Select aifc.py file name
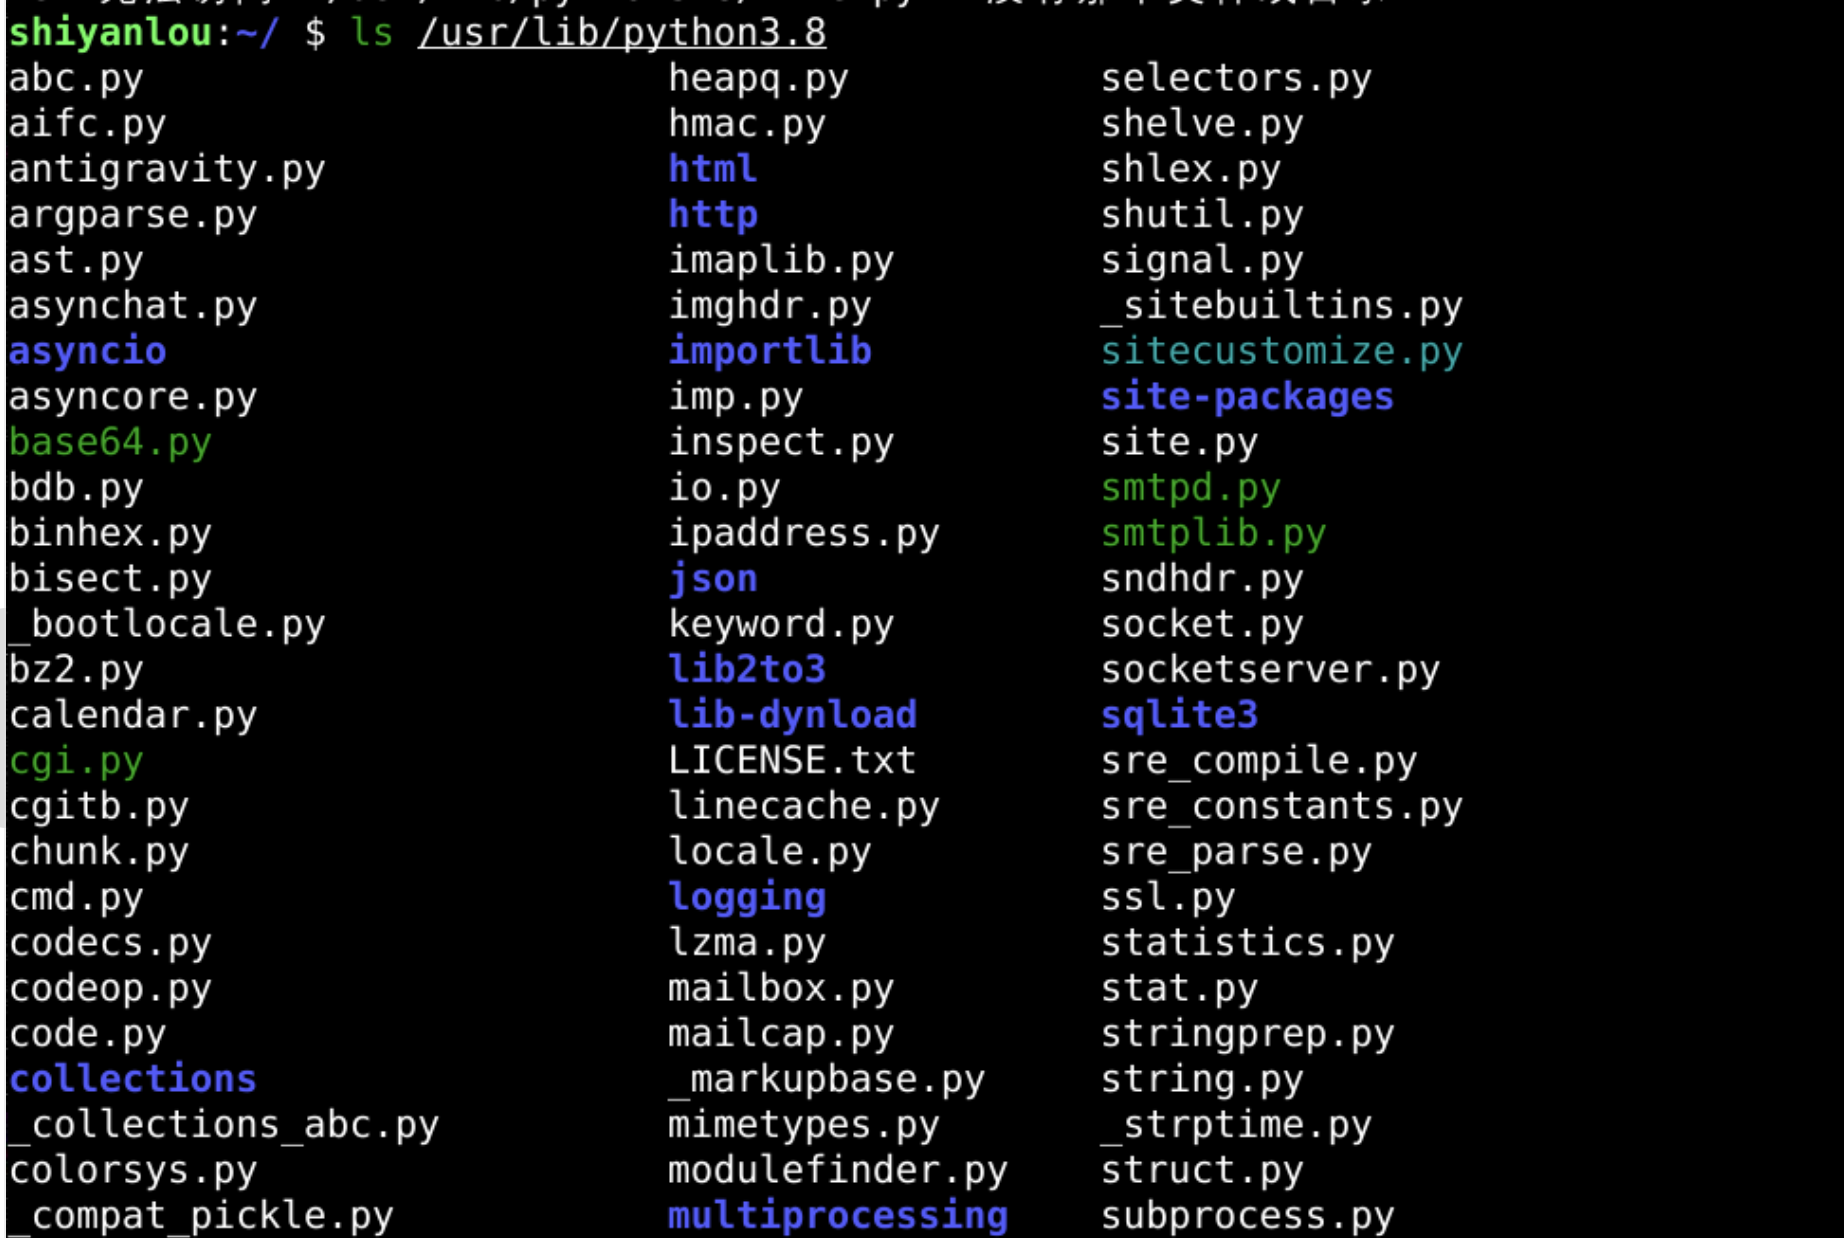Screen dimensions: 1844x1238 pos(87,124)
